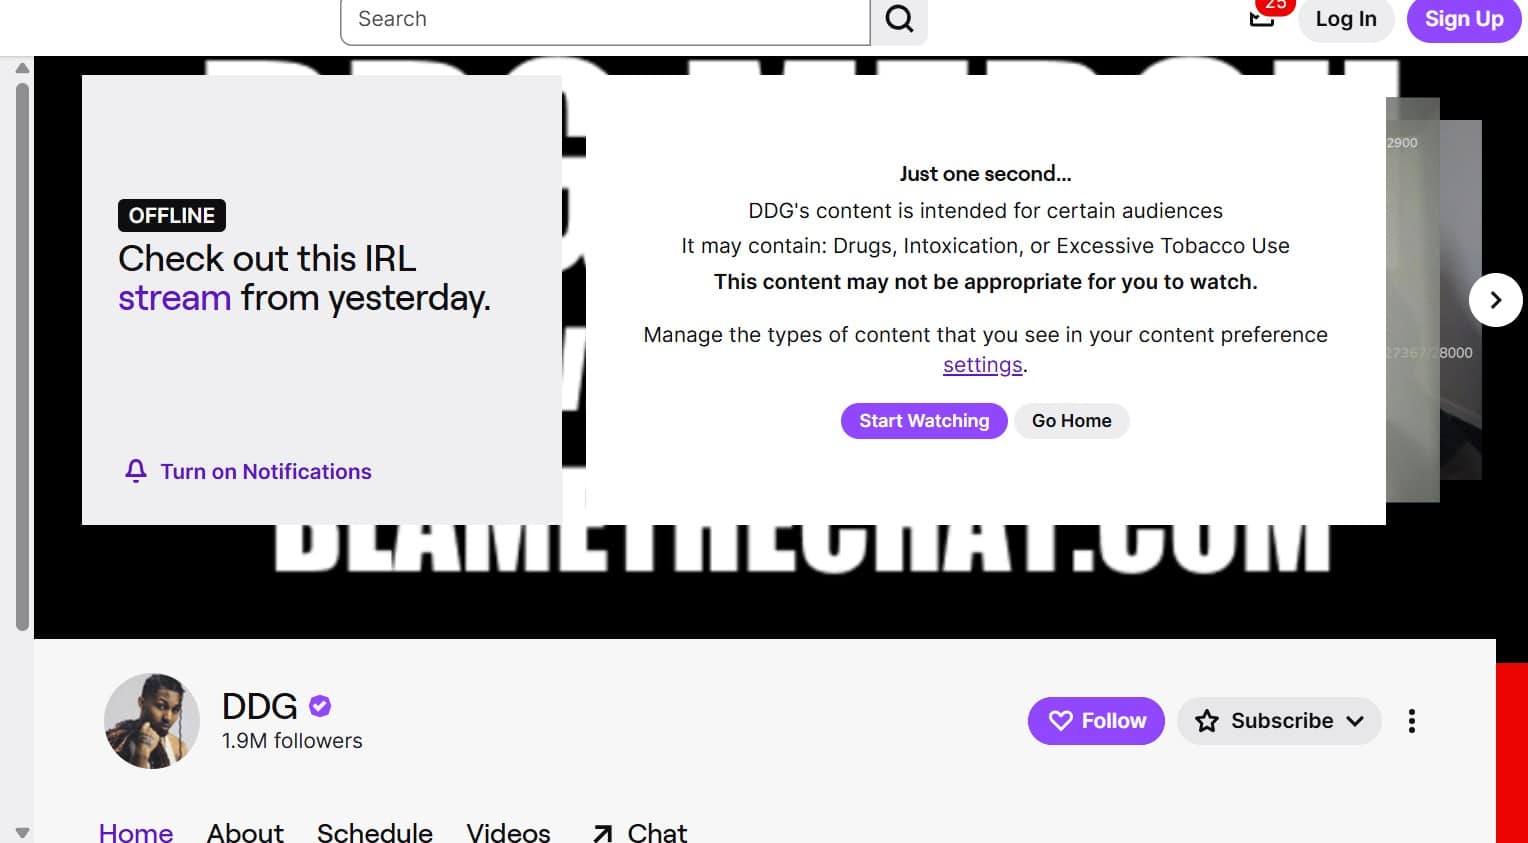This screenshot has height=843, width=1528.
Task: Click the search magnifier button
Action: [x=899, y=19]
